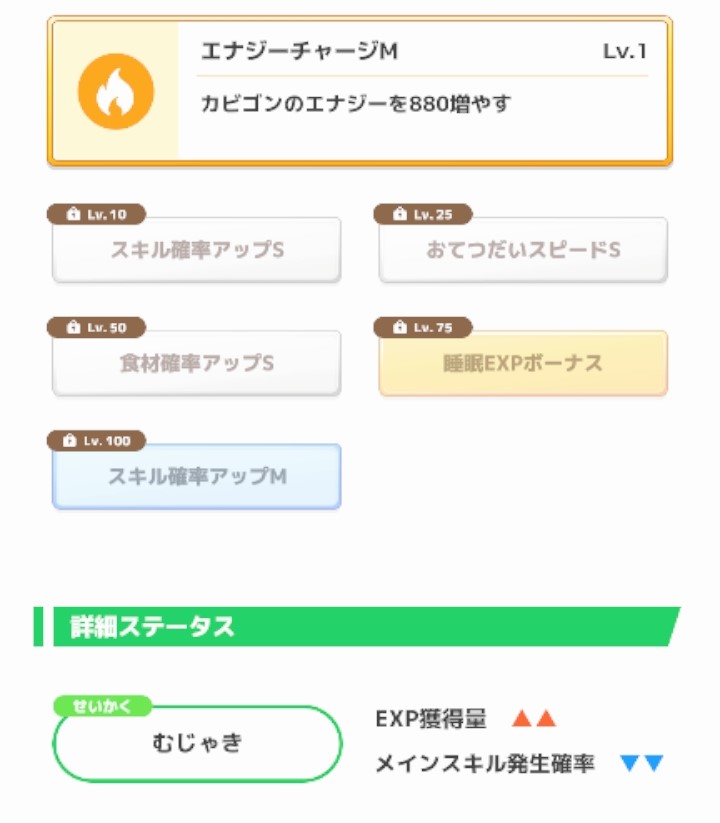Click the lock icon on the Lv.75 badge
The image size is (720, 823).
400,328
